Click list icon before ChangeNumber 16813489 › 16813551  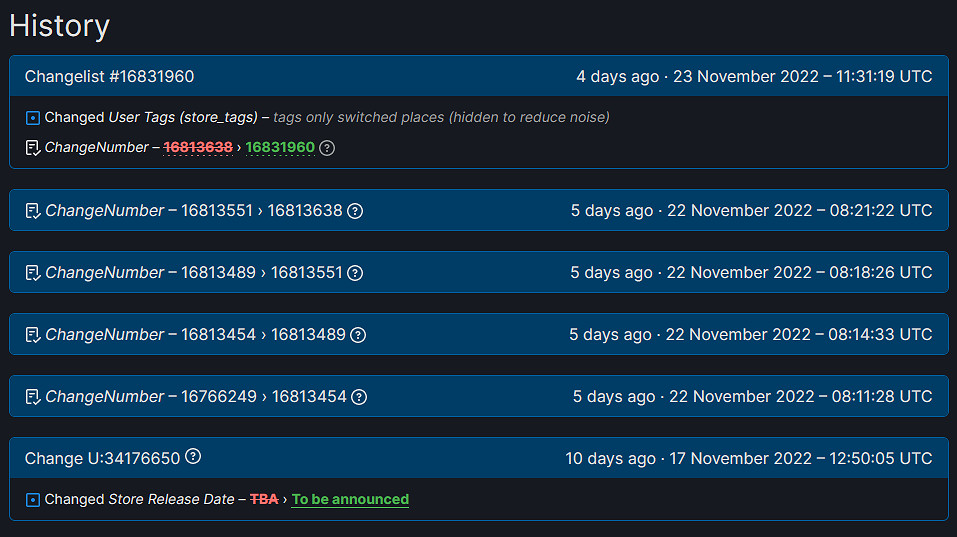click(x=32, y=273)
